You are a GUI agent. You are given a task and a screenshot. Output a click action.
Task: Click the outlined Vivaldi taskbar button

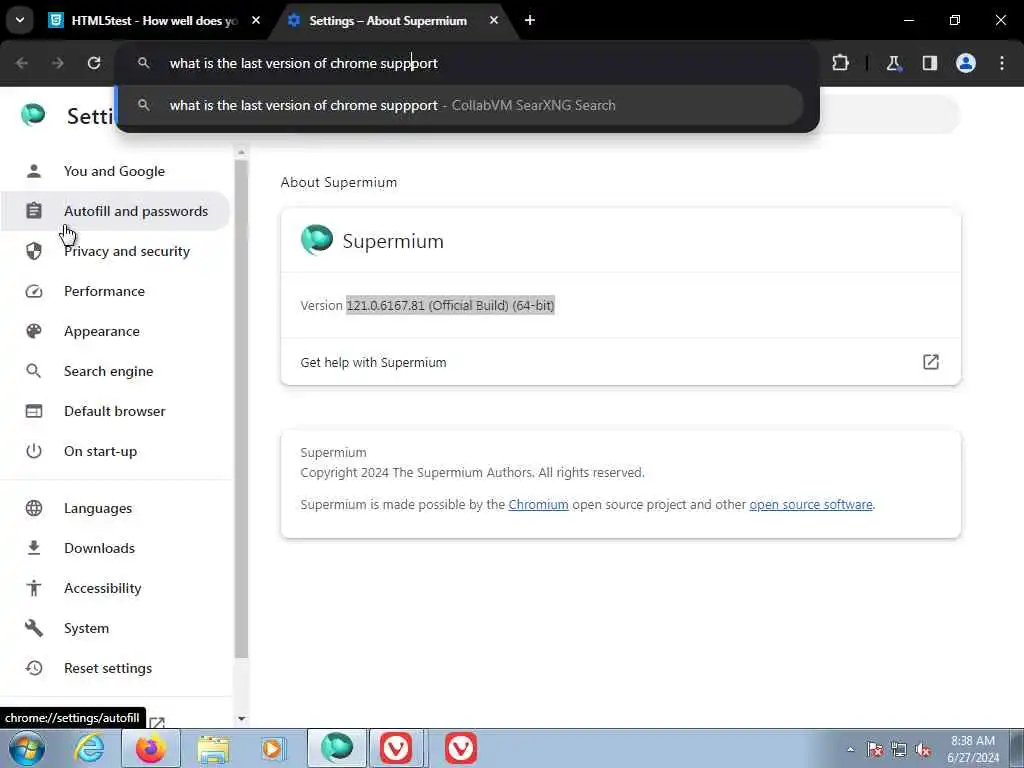[396, 748]
